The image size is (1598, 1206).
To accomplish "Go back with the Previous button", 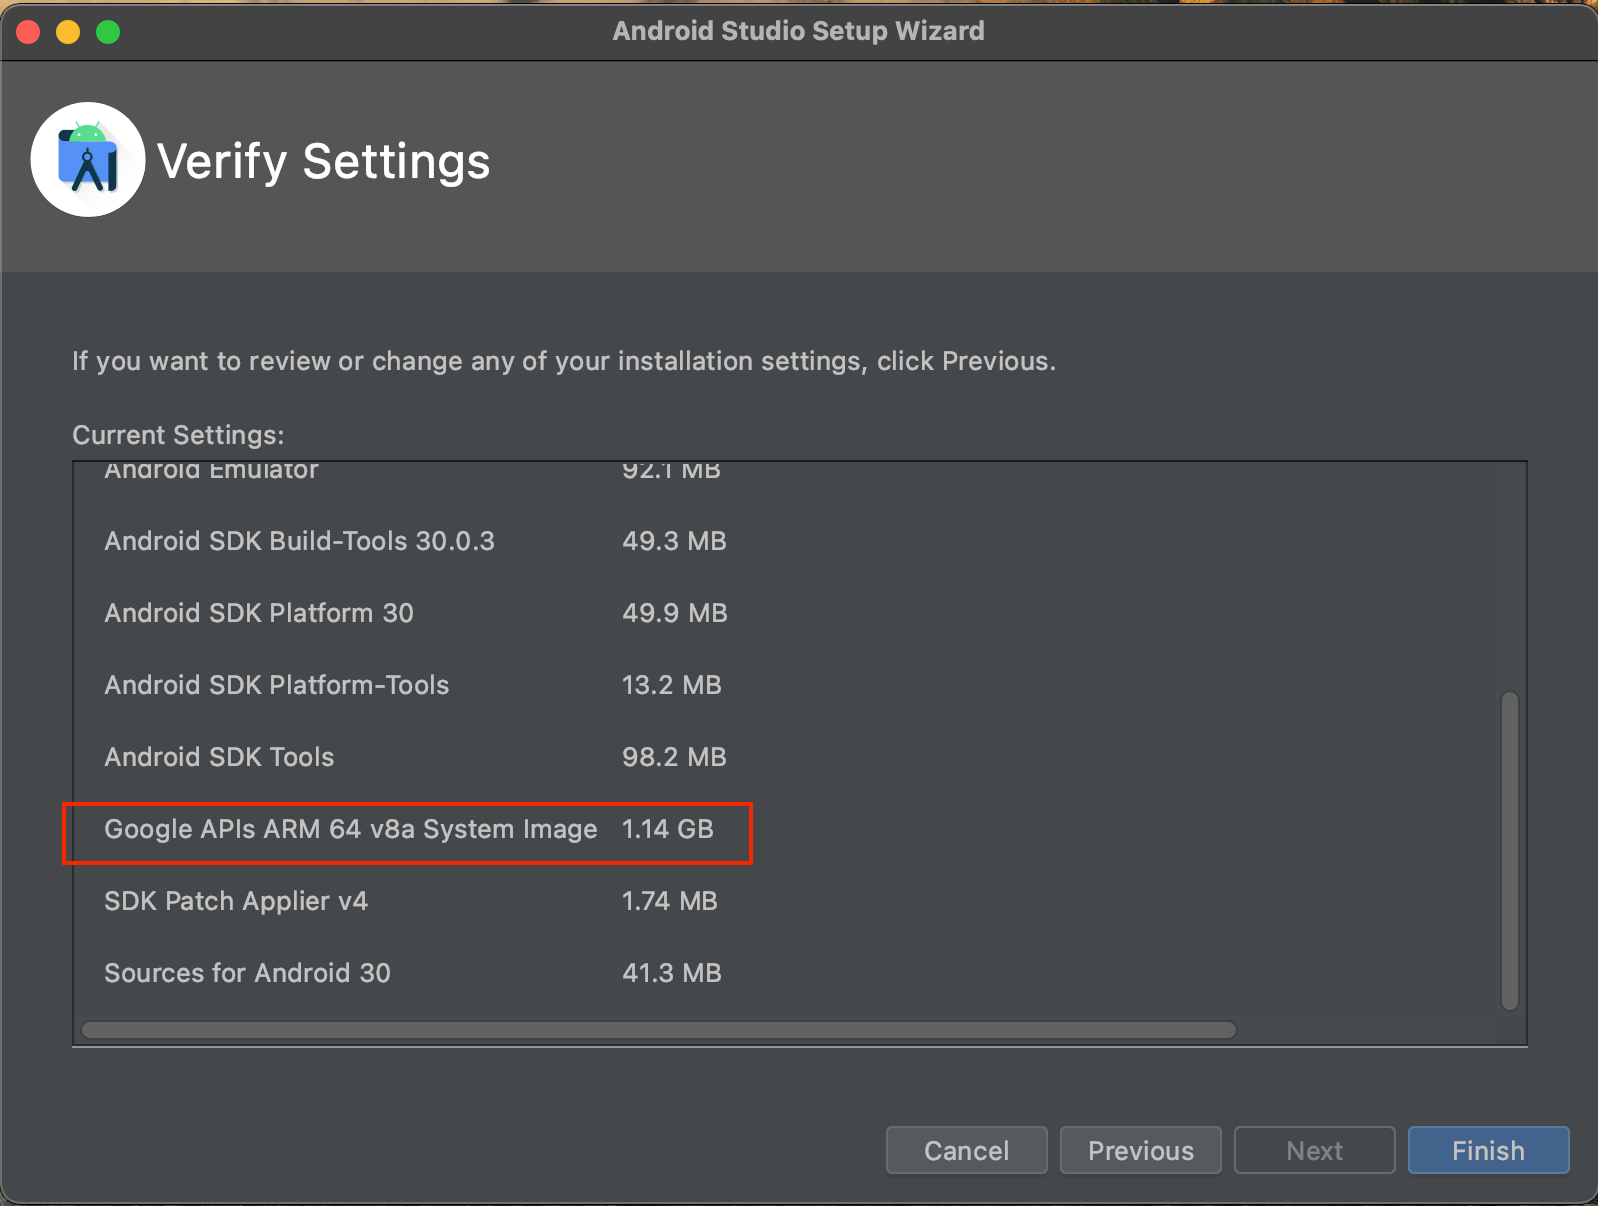I will click(x=1141, y=1150).
